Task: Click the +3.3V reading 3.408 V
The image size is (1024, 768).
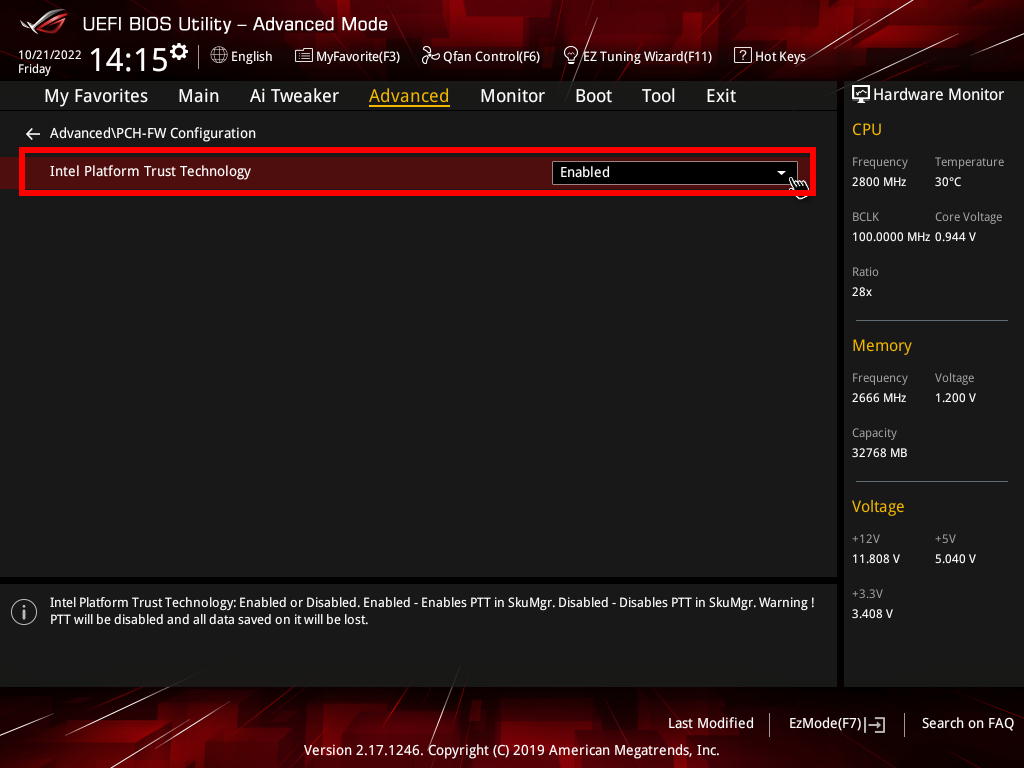Action: 872,614
